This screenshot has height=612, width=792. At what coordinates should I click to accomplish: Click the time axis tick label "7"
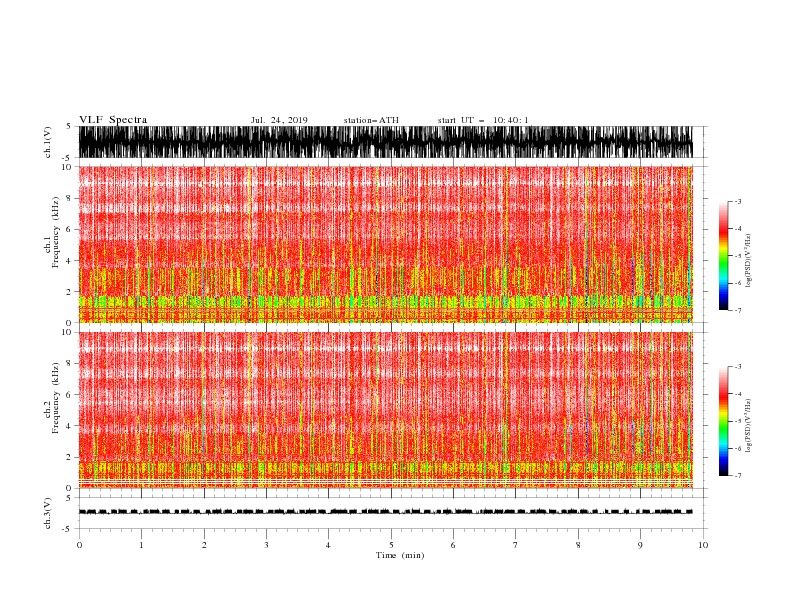[516, 545]
